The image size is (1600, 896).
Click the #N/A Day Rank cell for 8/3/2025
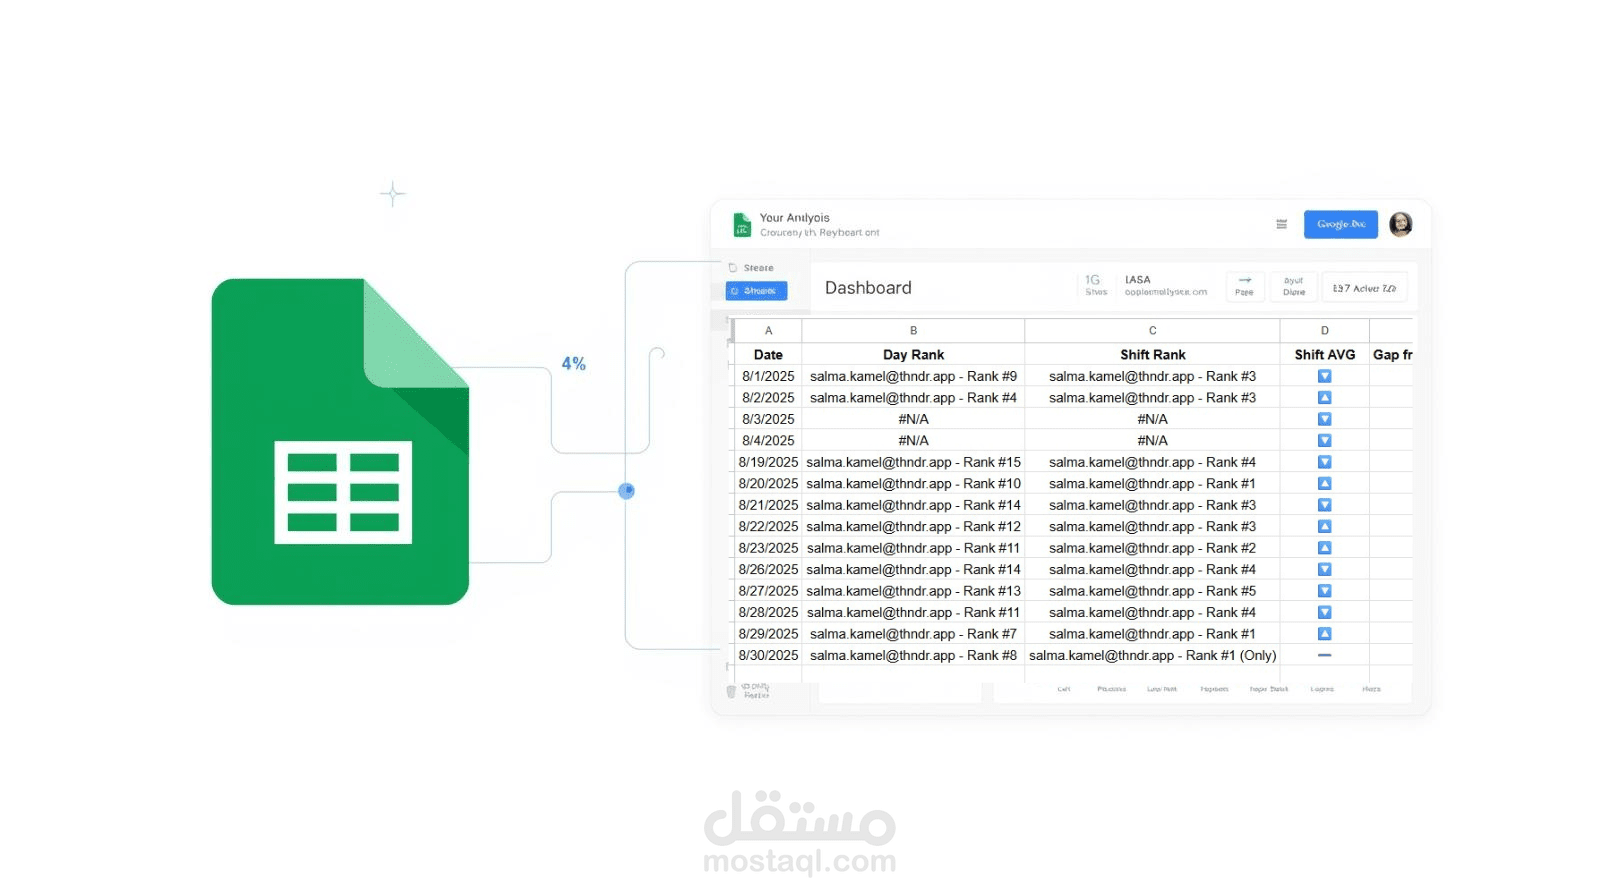tap(913, 419)
